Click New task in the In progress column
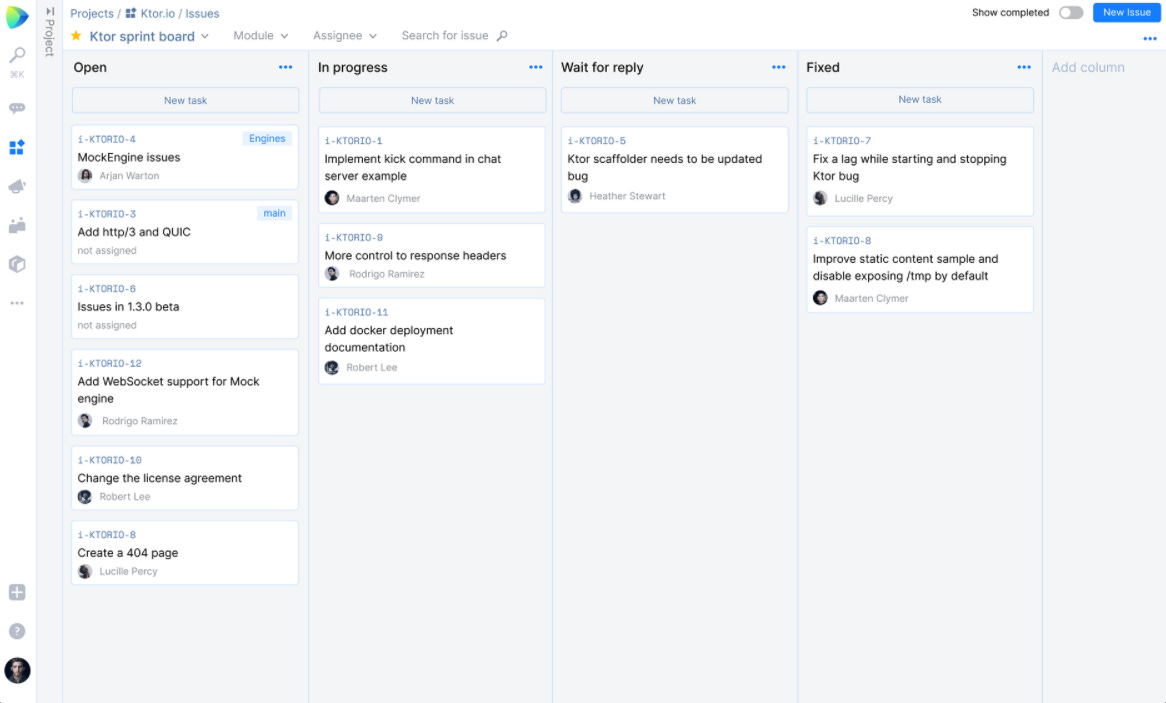 pyautogui.click(x=432, y=100)
